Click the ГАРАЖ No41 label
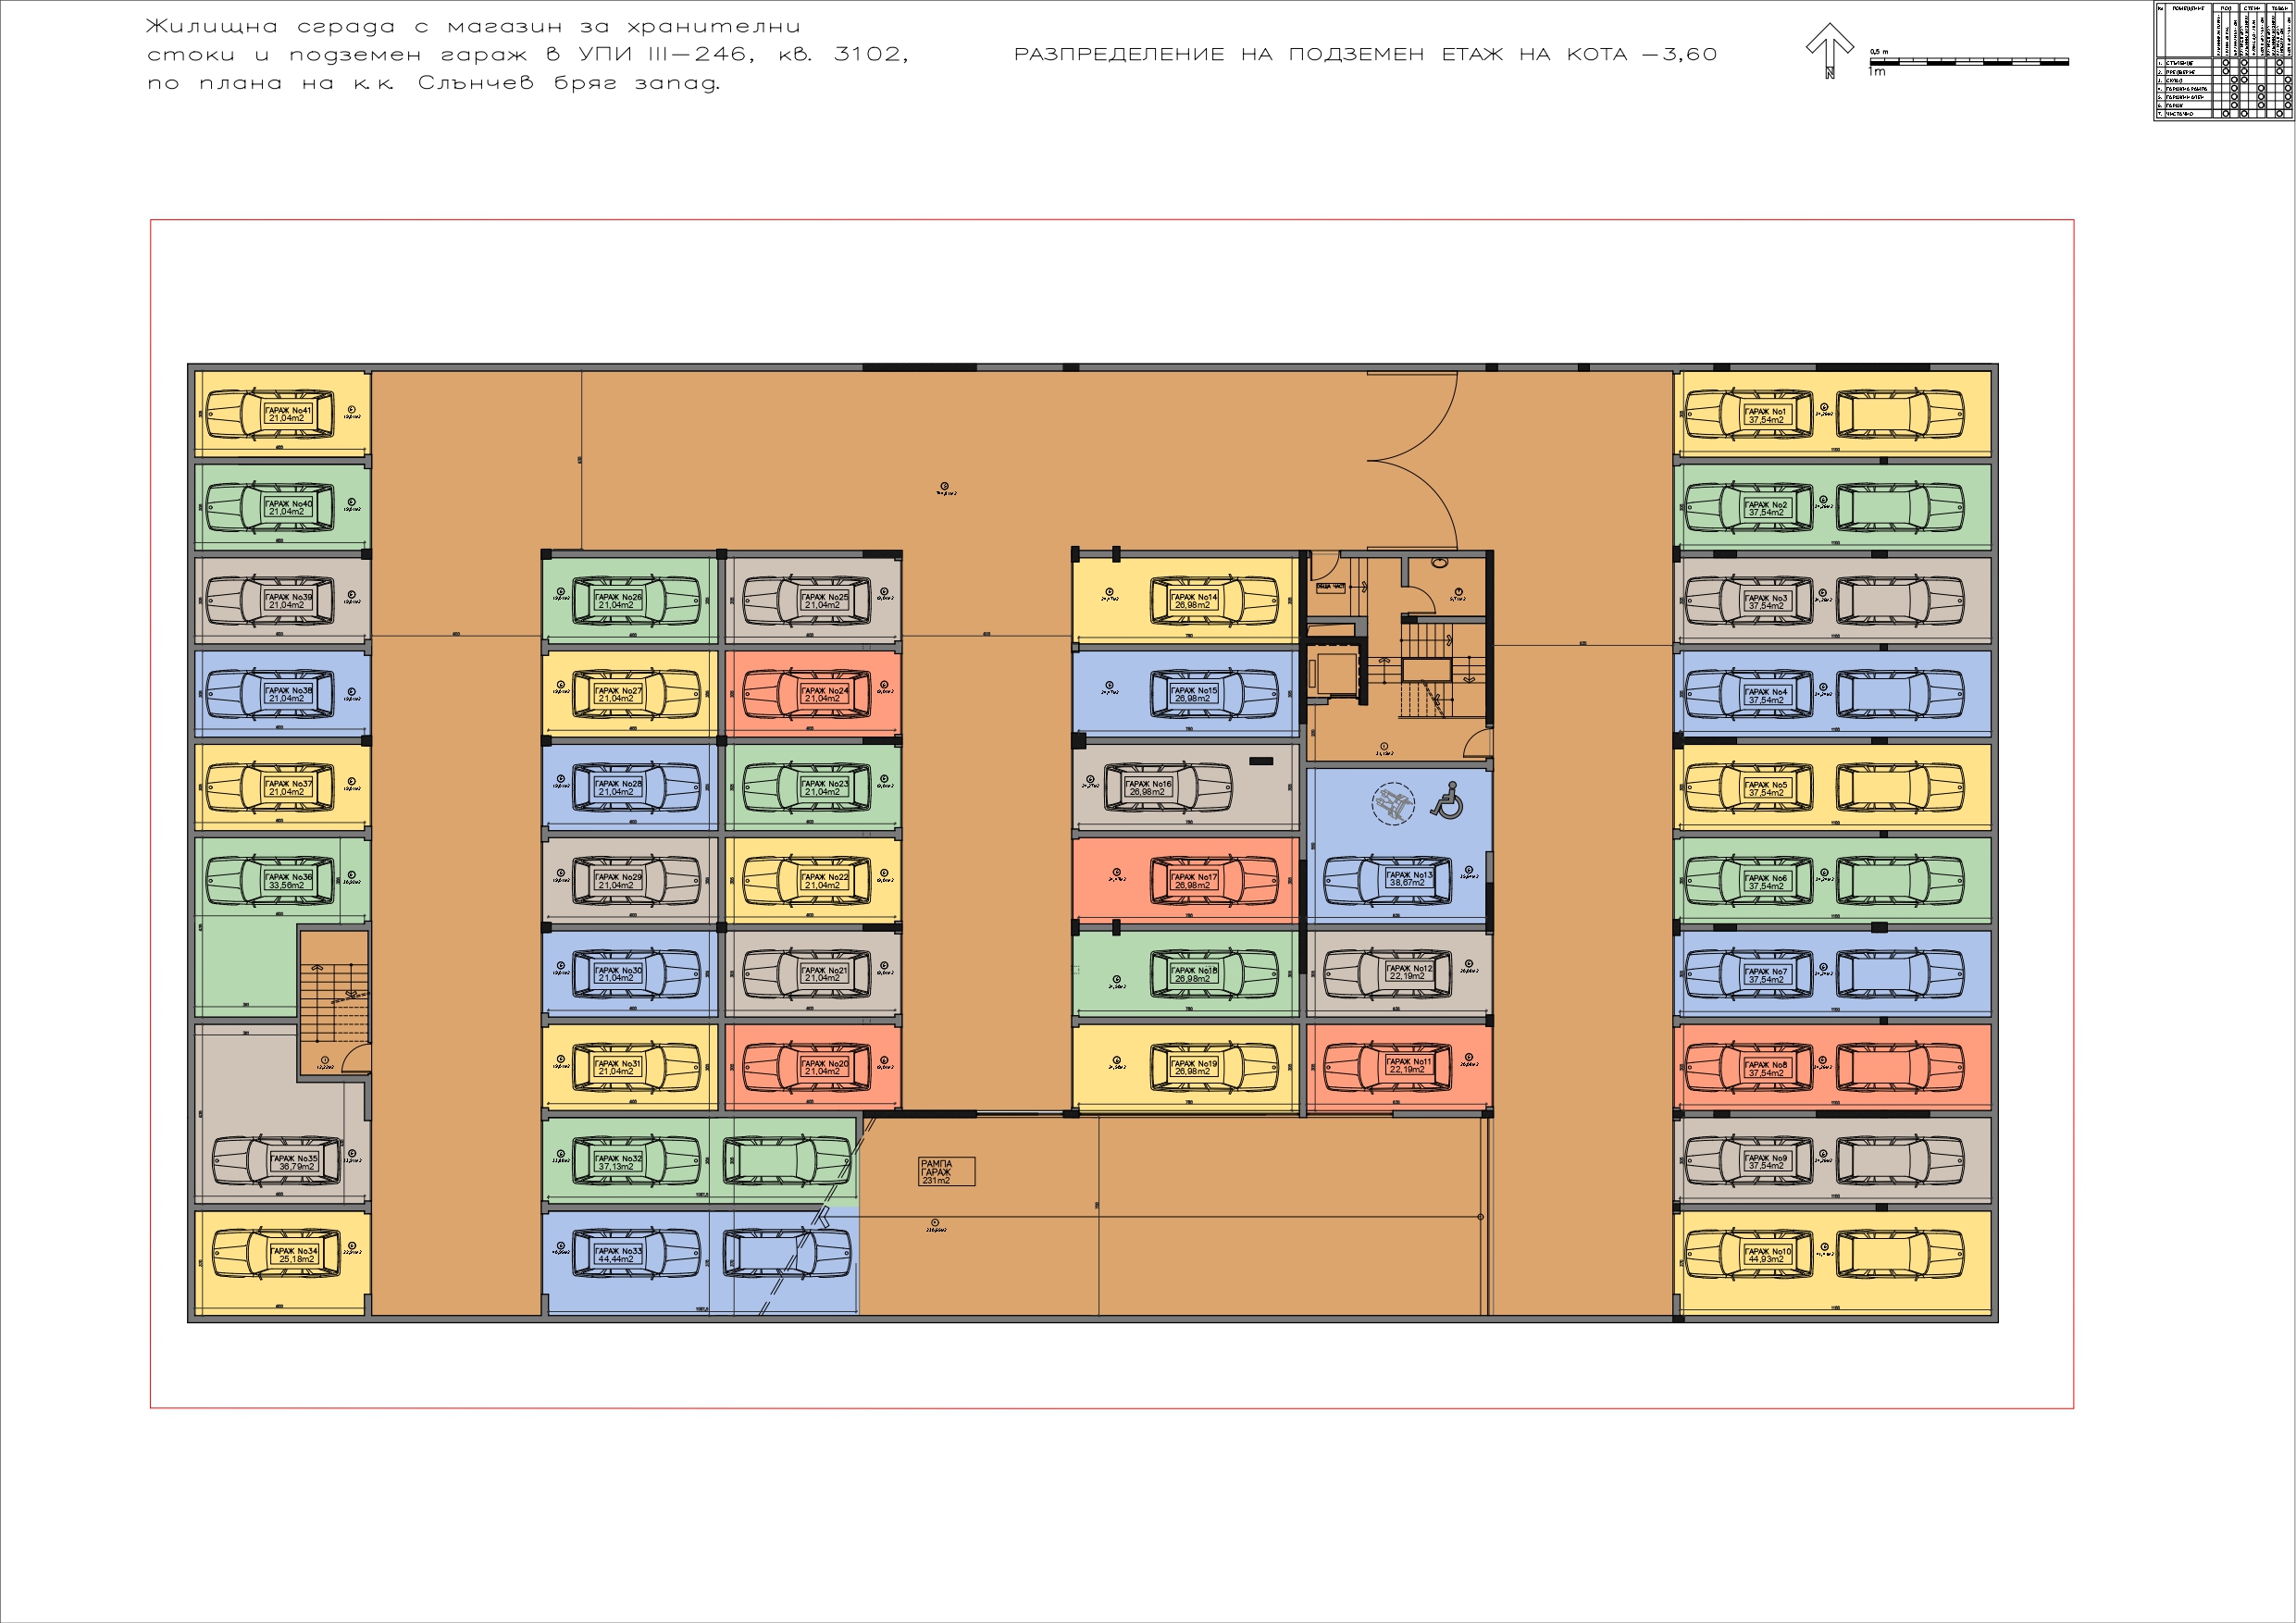The height and width of the screenshot is (1623, 2296). tap(287, 414)
